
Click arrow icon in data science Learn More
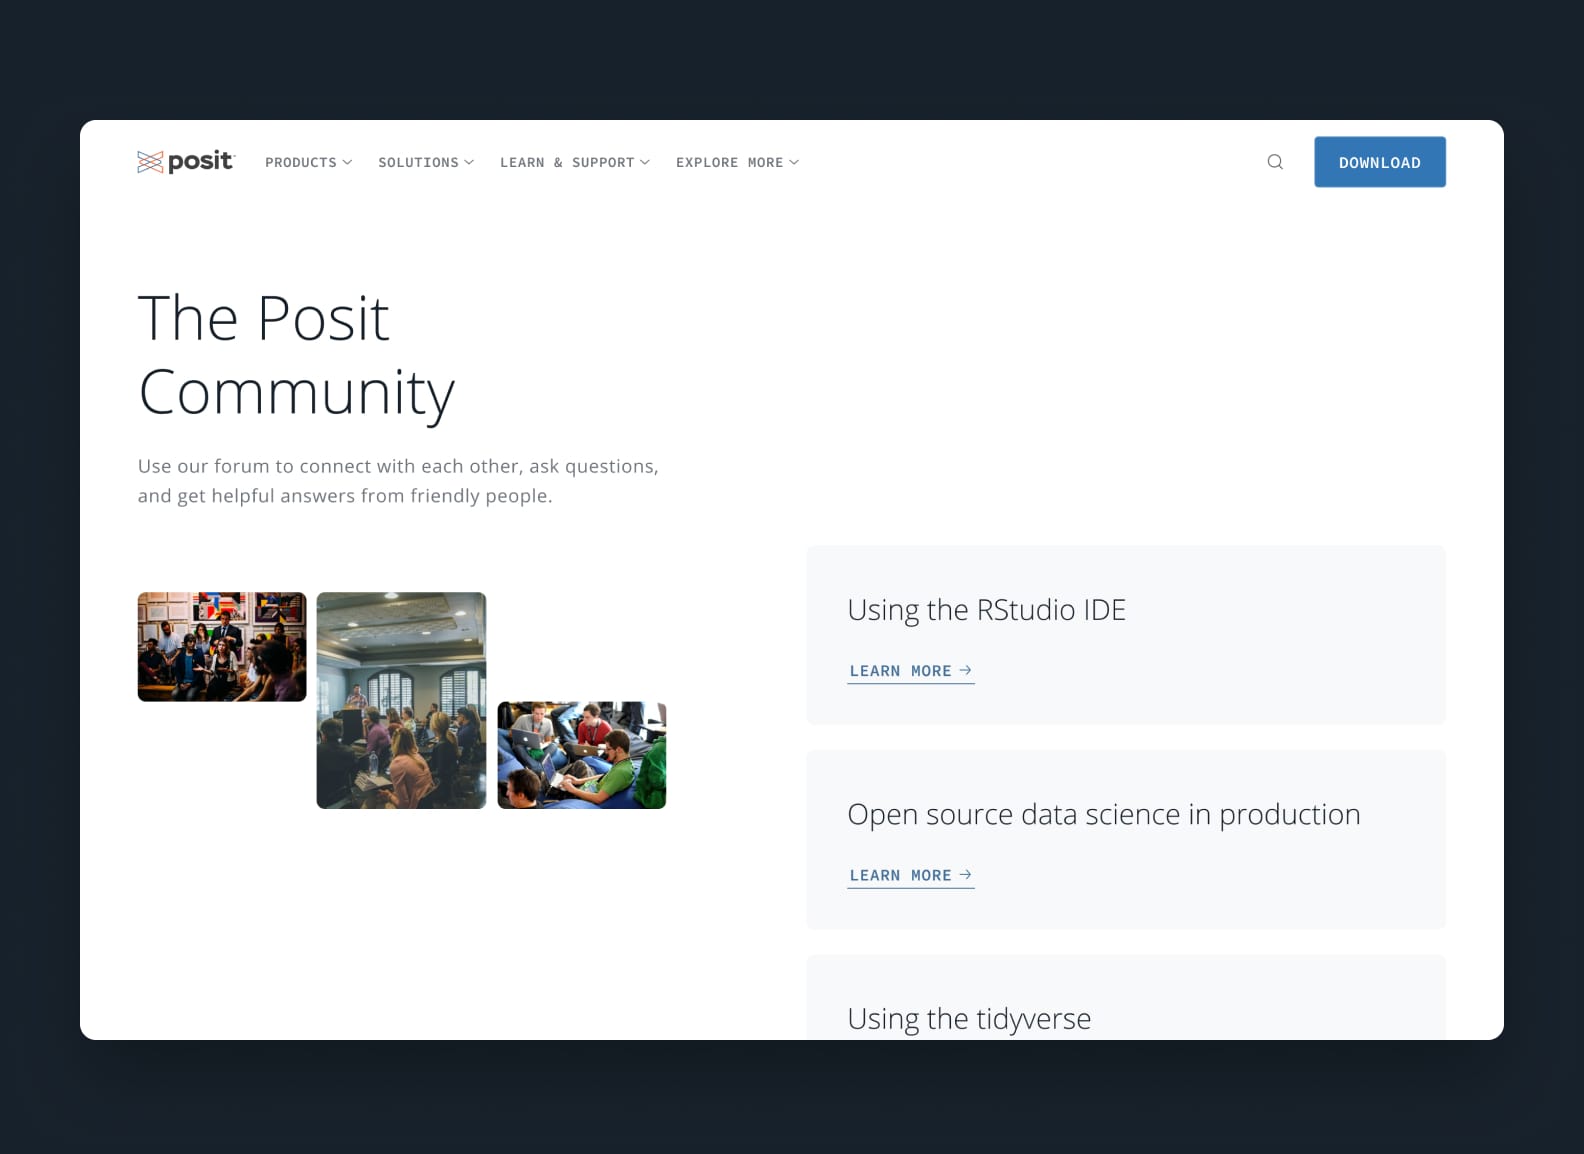[x=965, y=874]
